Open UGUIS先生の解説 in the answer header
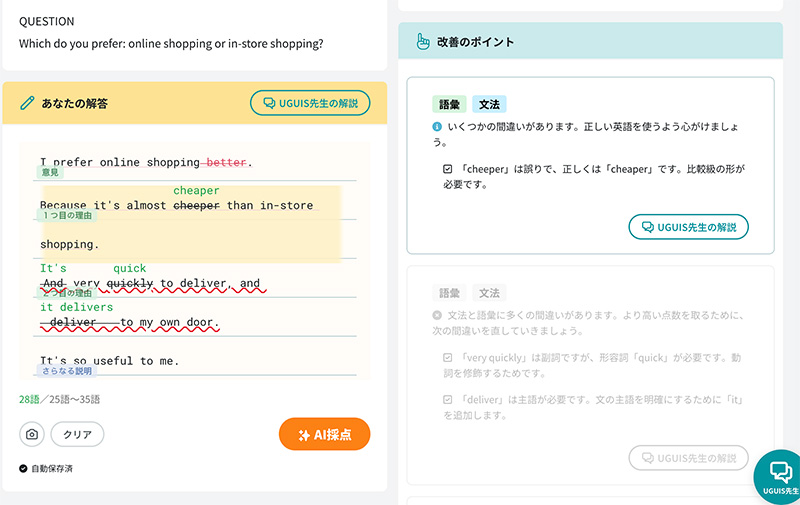Image resolution: width=800 pixels, height=505 pixels. tap(310, 103)
